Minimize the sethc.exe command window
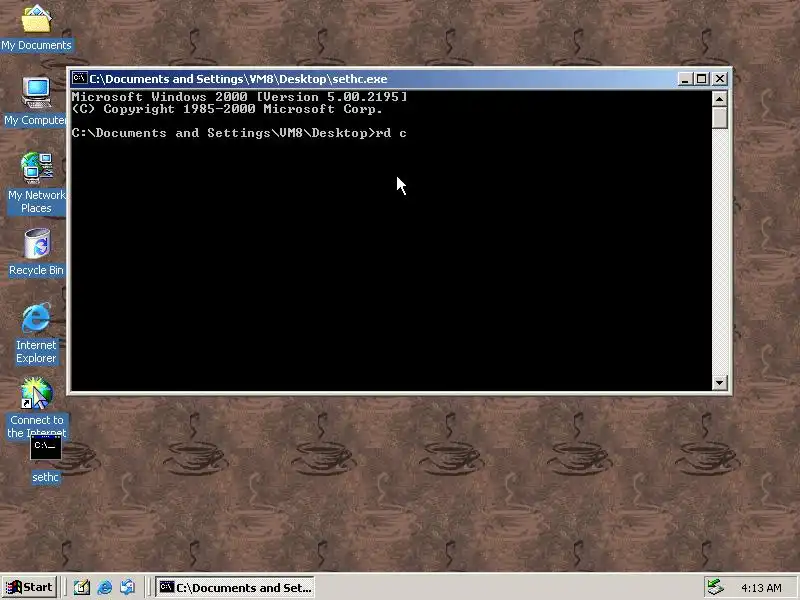The height and width of the screenshot is (600, 800). (685, 79)
